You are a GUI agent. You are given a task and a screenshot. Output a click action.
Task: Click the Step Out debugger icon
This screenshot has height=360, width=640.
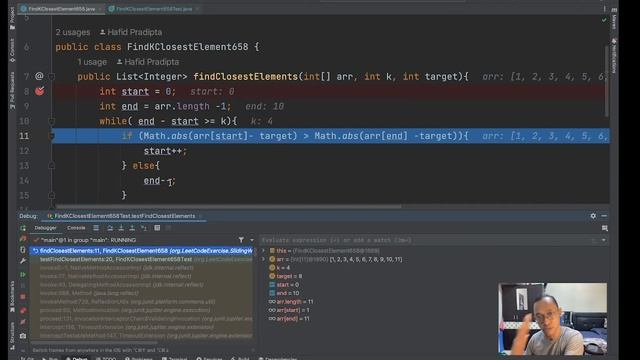coord(132,228)
